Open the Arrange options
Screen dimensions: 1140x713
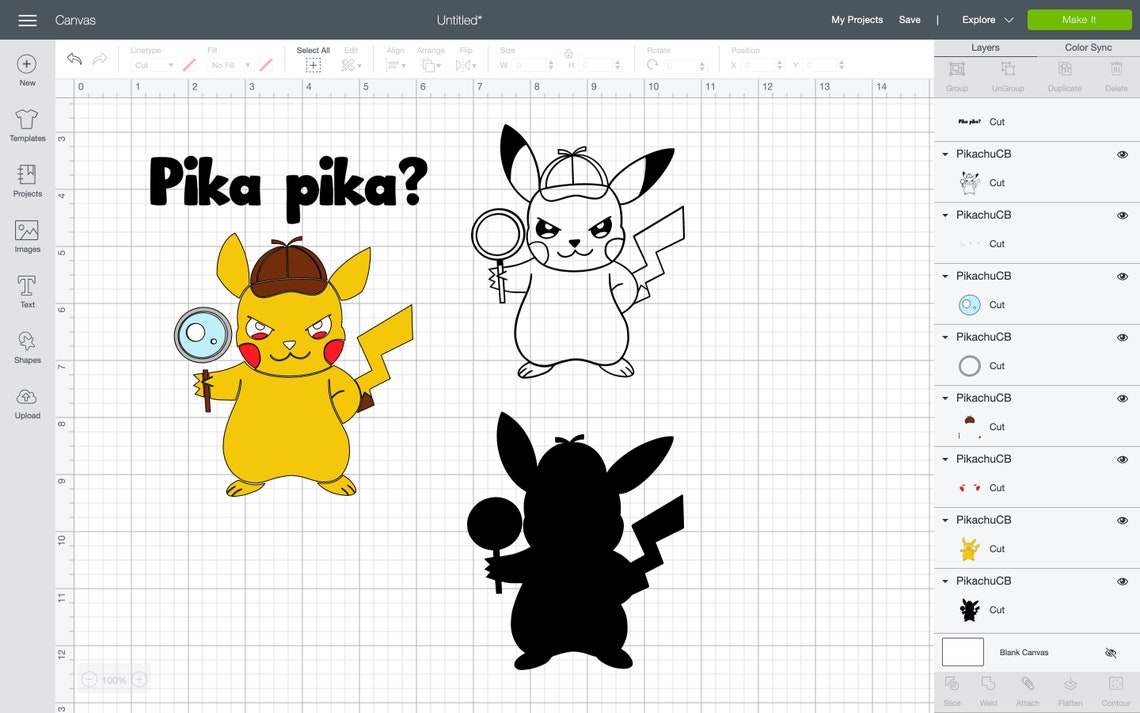pyautogui.click(x=431, y=65)
